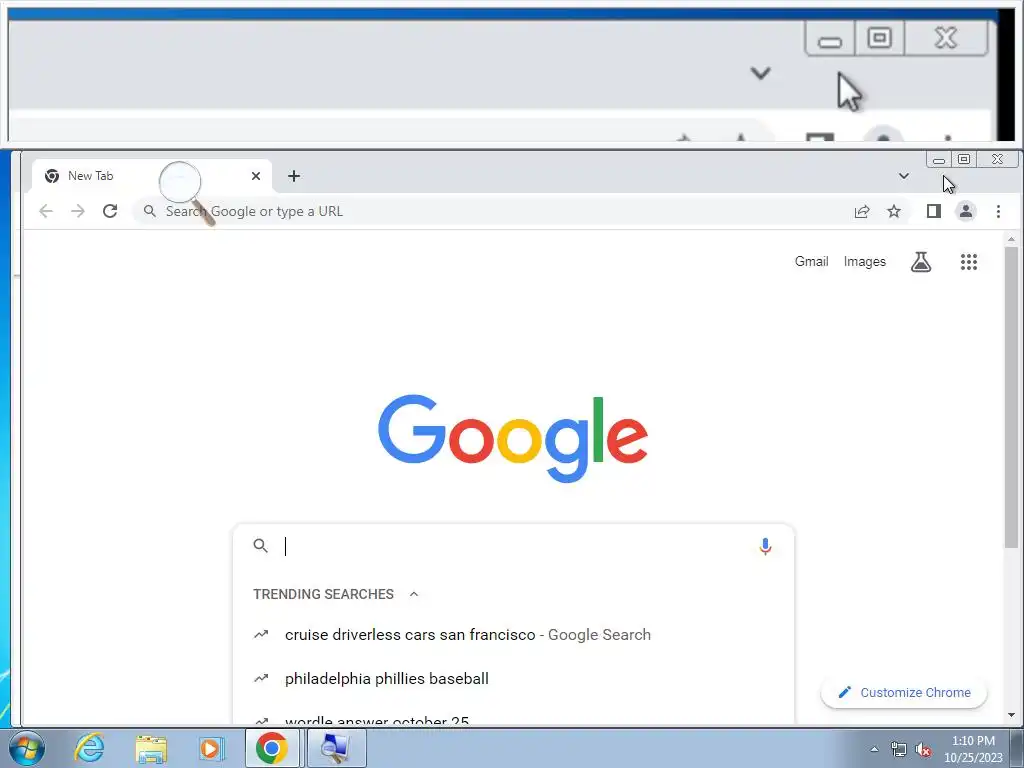Bookmark this tab with the star icon
Viewport: 1024px width, 768px height.
pyautogui.click(x=894, y=211)
